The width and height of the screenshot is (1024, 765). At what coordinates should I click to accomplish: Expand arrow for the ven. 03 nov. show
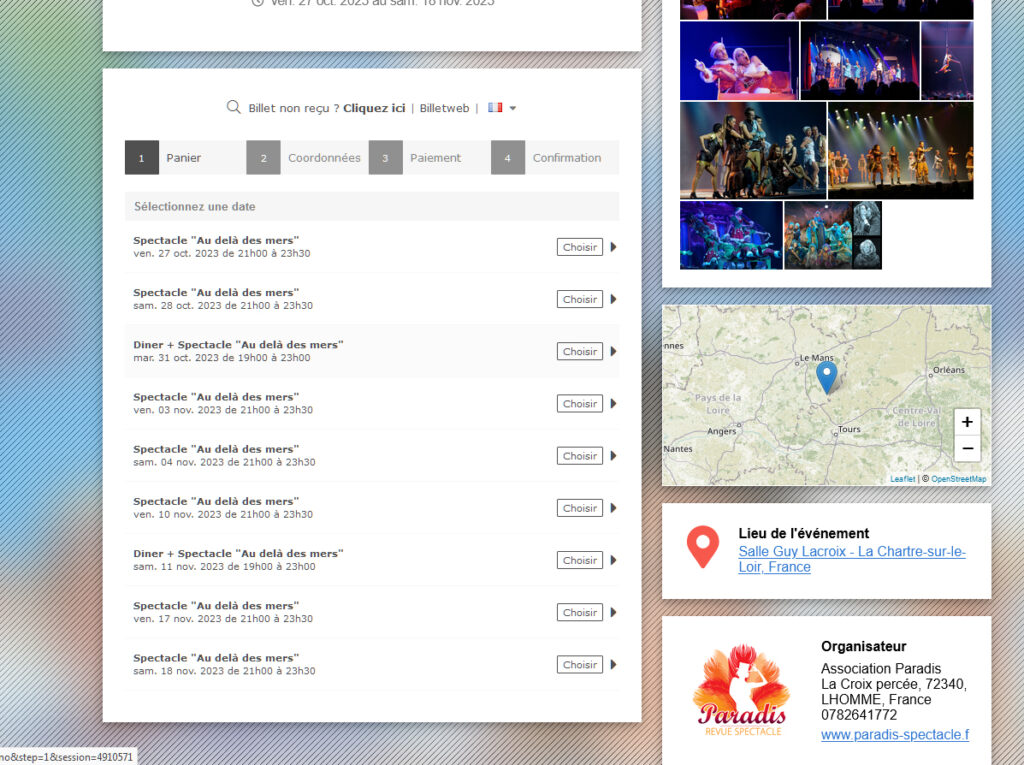click(x=613, y=404)
